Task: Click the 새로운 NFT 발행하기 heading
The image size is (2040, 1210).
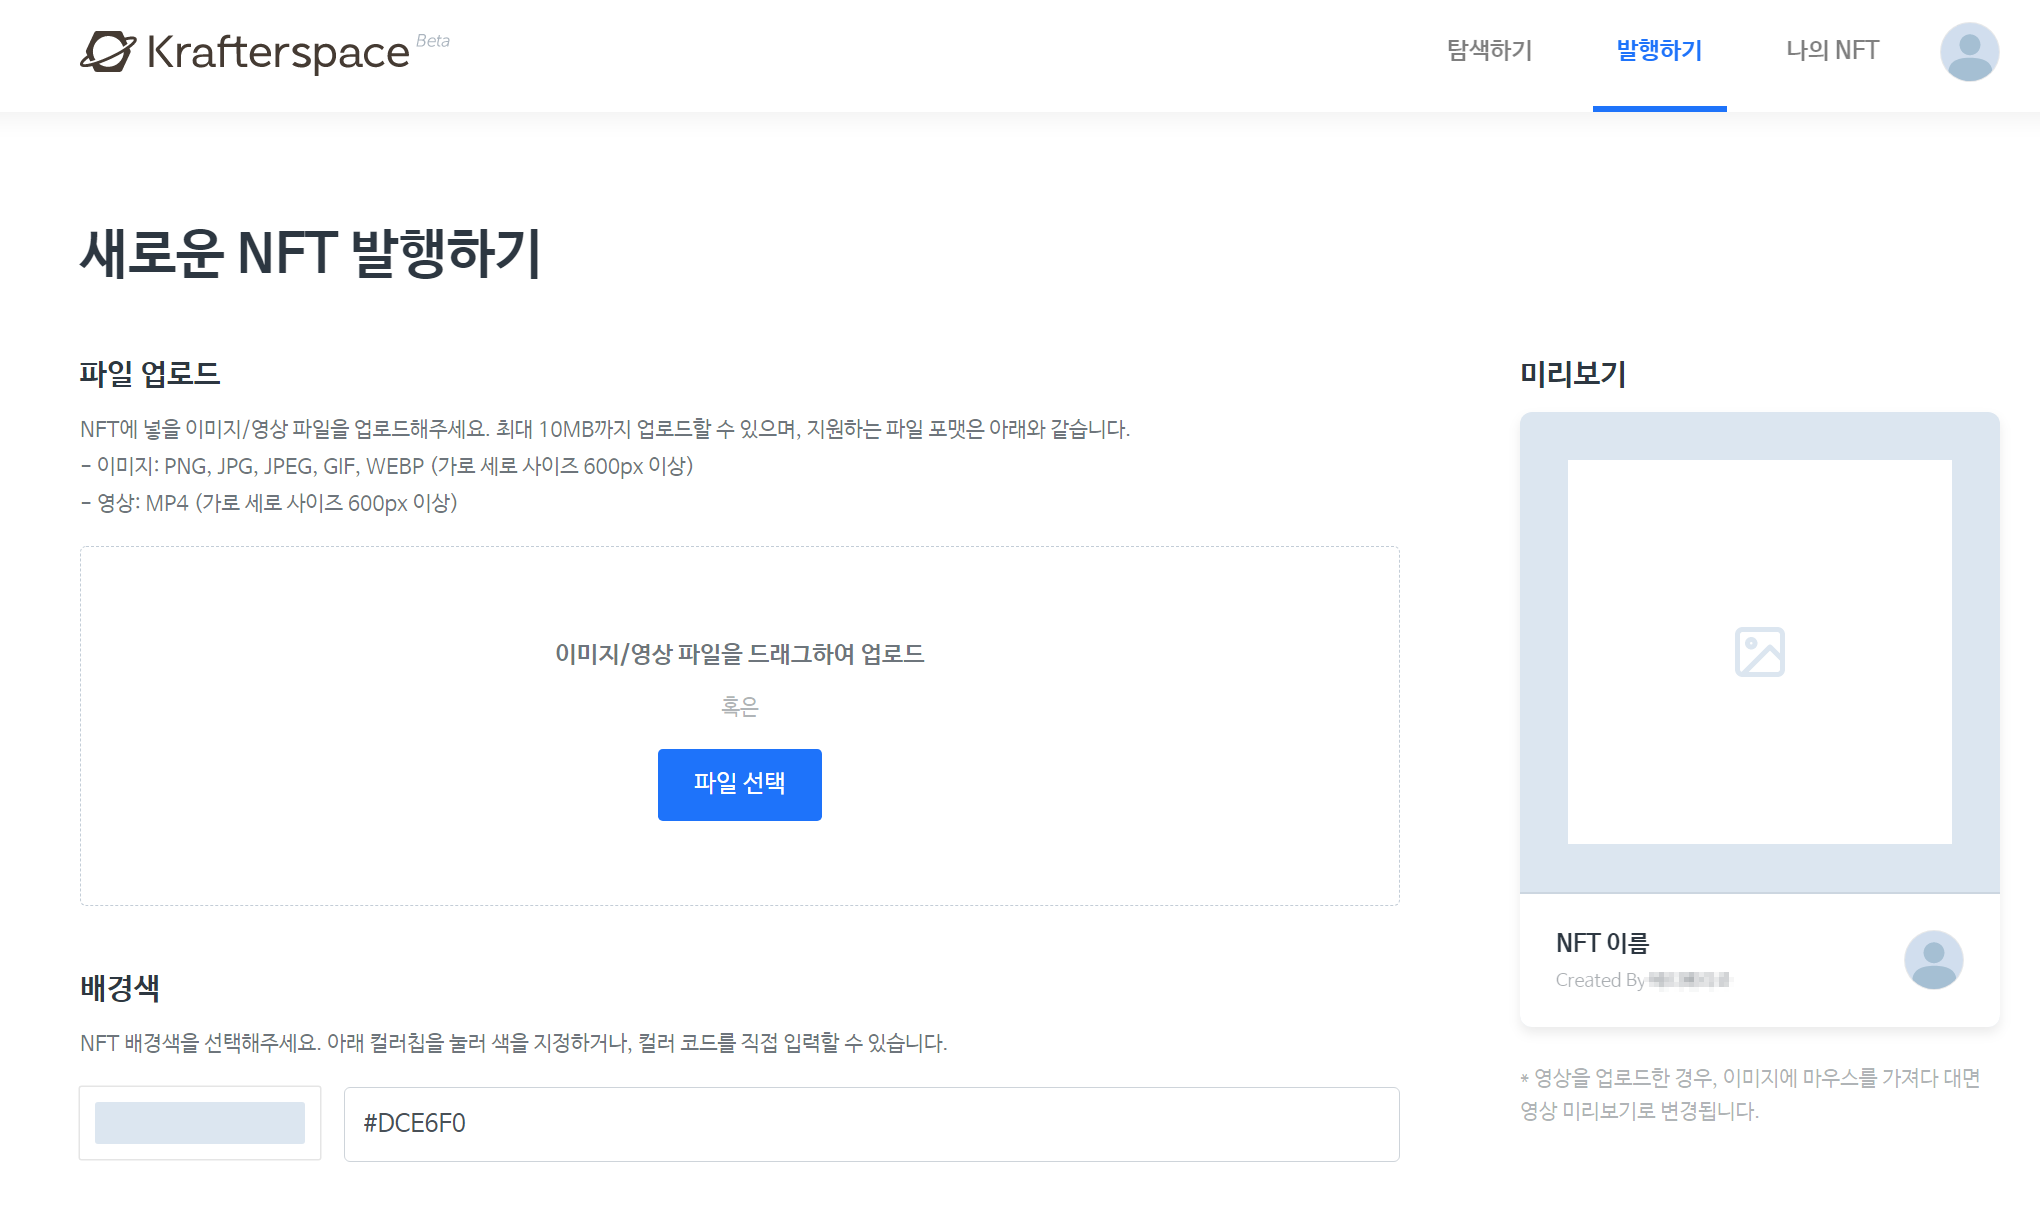Action: pos(311,253)
